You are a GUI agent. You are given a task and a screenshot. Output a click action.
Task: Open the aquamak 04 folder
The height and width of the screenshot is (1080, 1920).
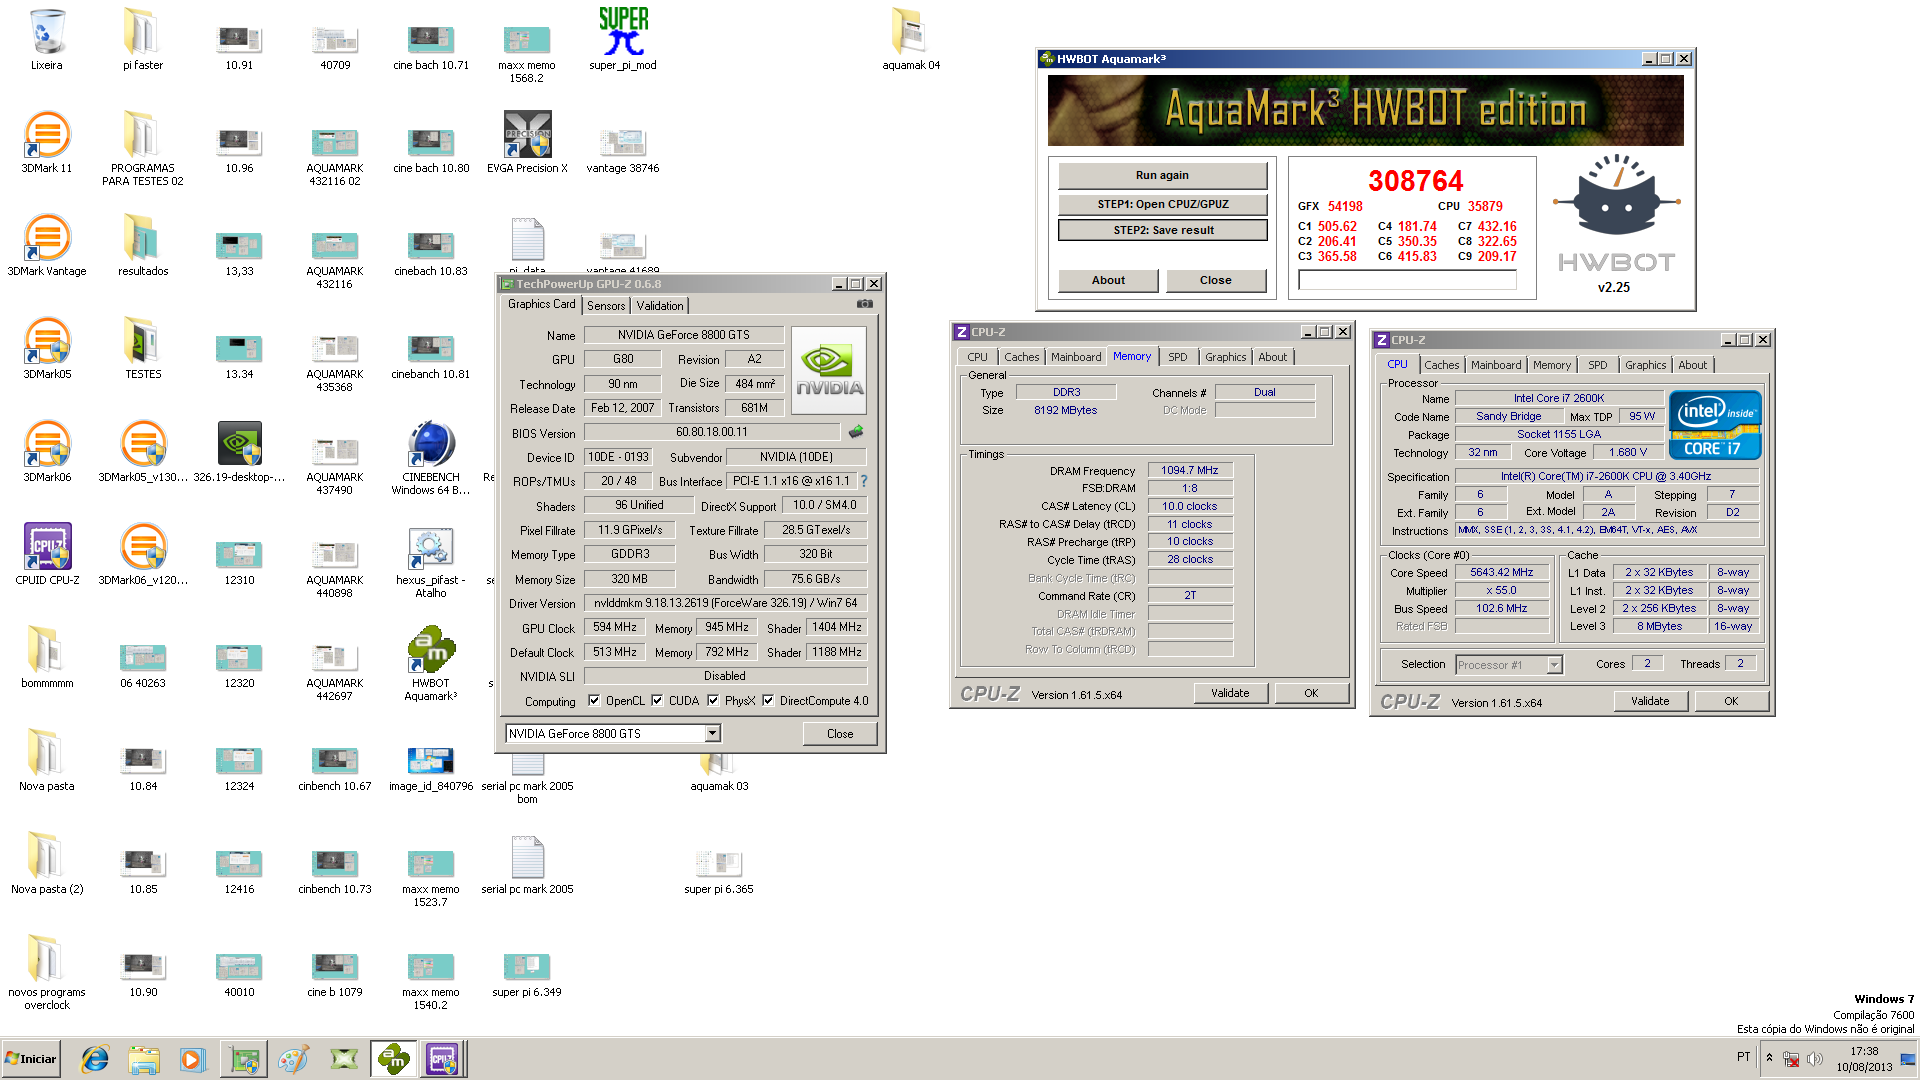tap(911, 33)
